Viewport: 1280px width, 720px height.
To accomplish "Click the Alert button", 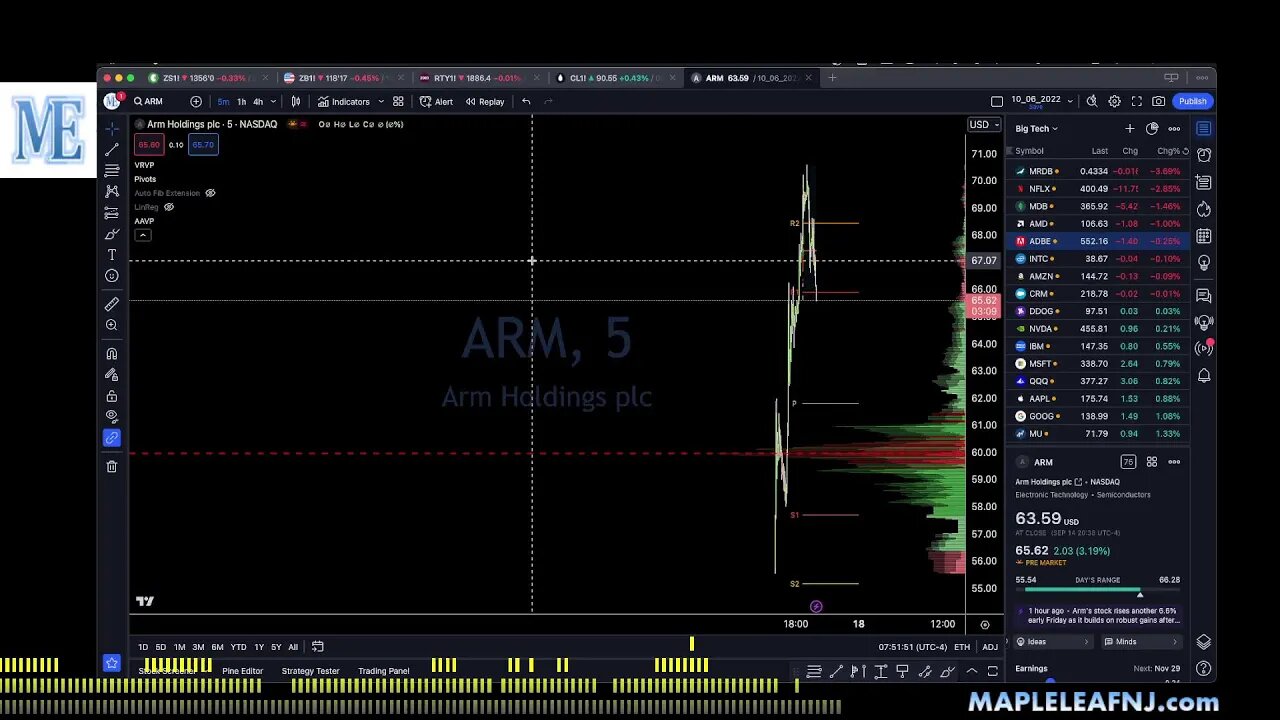I will pyautogui.click(x=436, y=101).
